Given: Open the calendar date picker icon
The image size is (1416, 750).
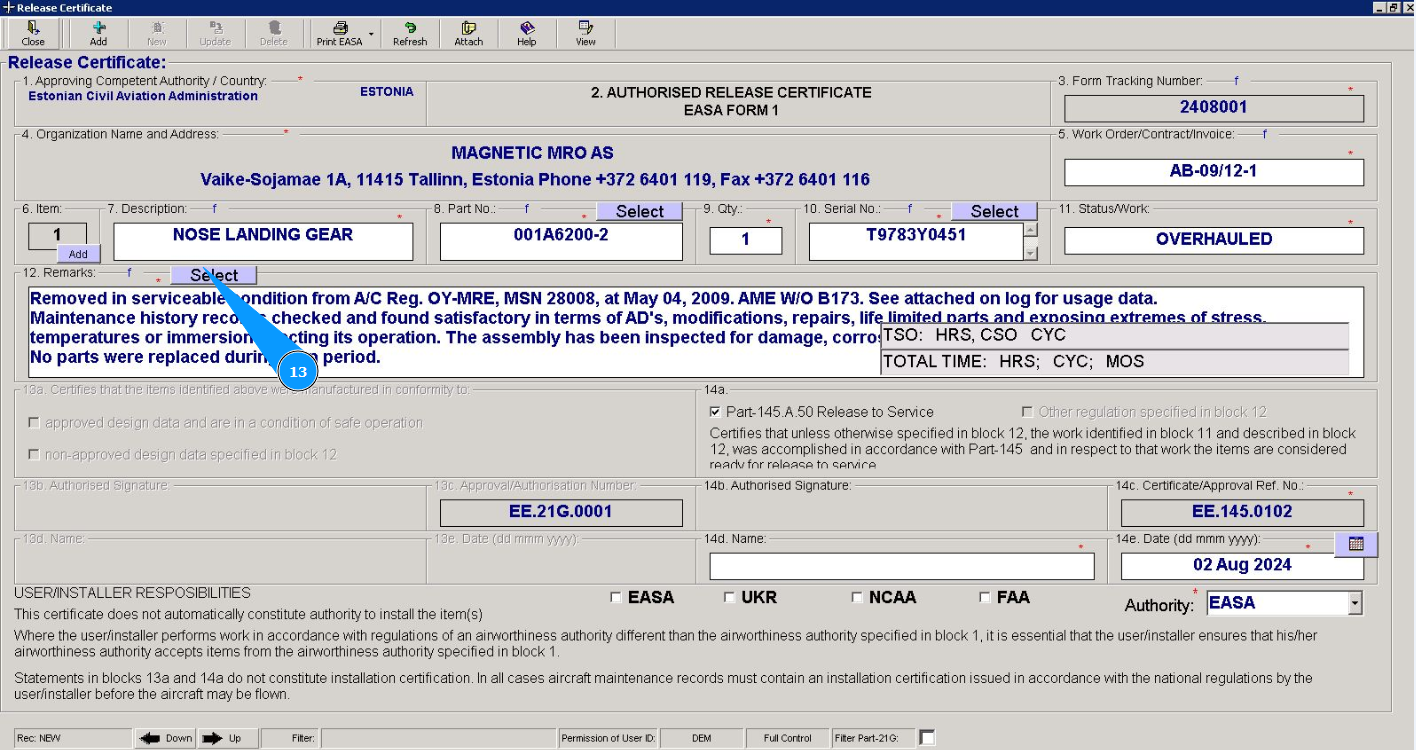Looking at the screenshot, I should click(x=1356, y=544).
